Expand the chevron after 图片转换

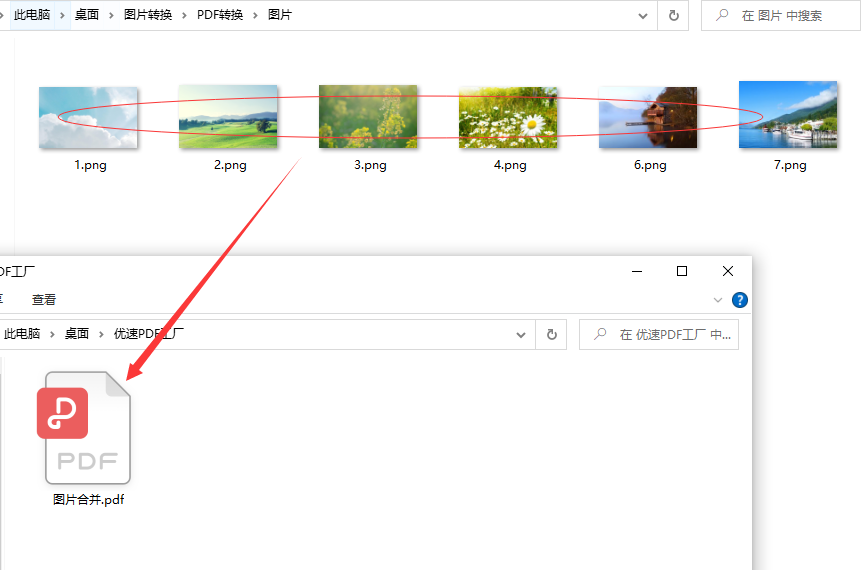click(x=184, y=15)
